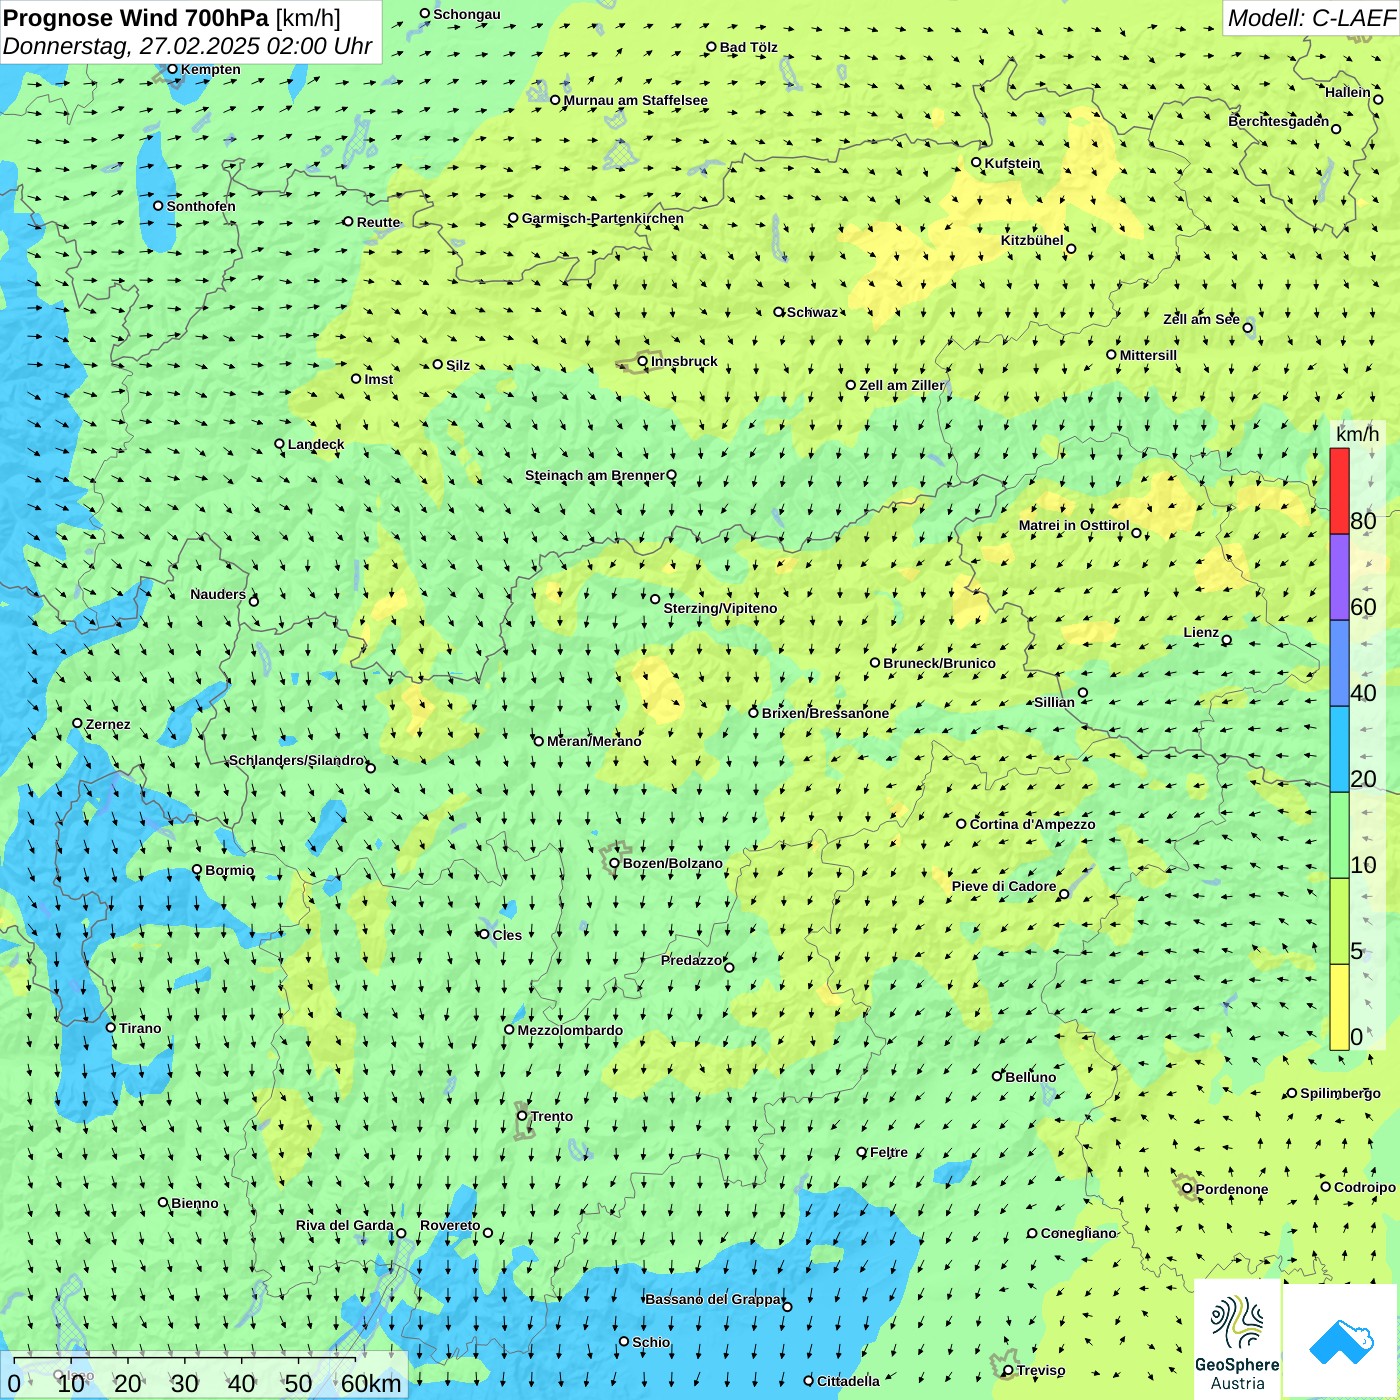
Task: Click the Tirano label
Action: coord(140,1028)
